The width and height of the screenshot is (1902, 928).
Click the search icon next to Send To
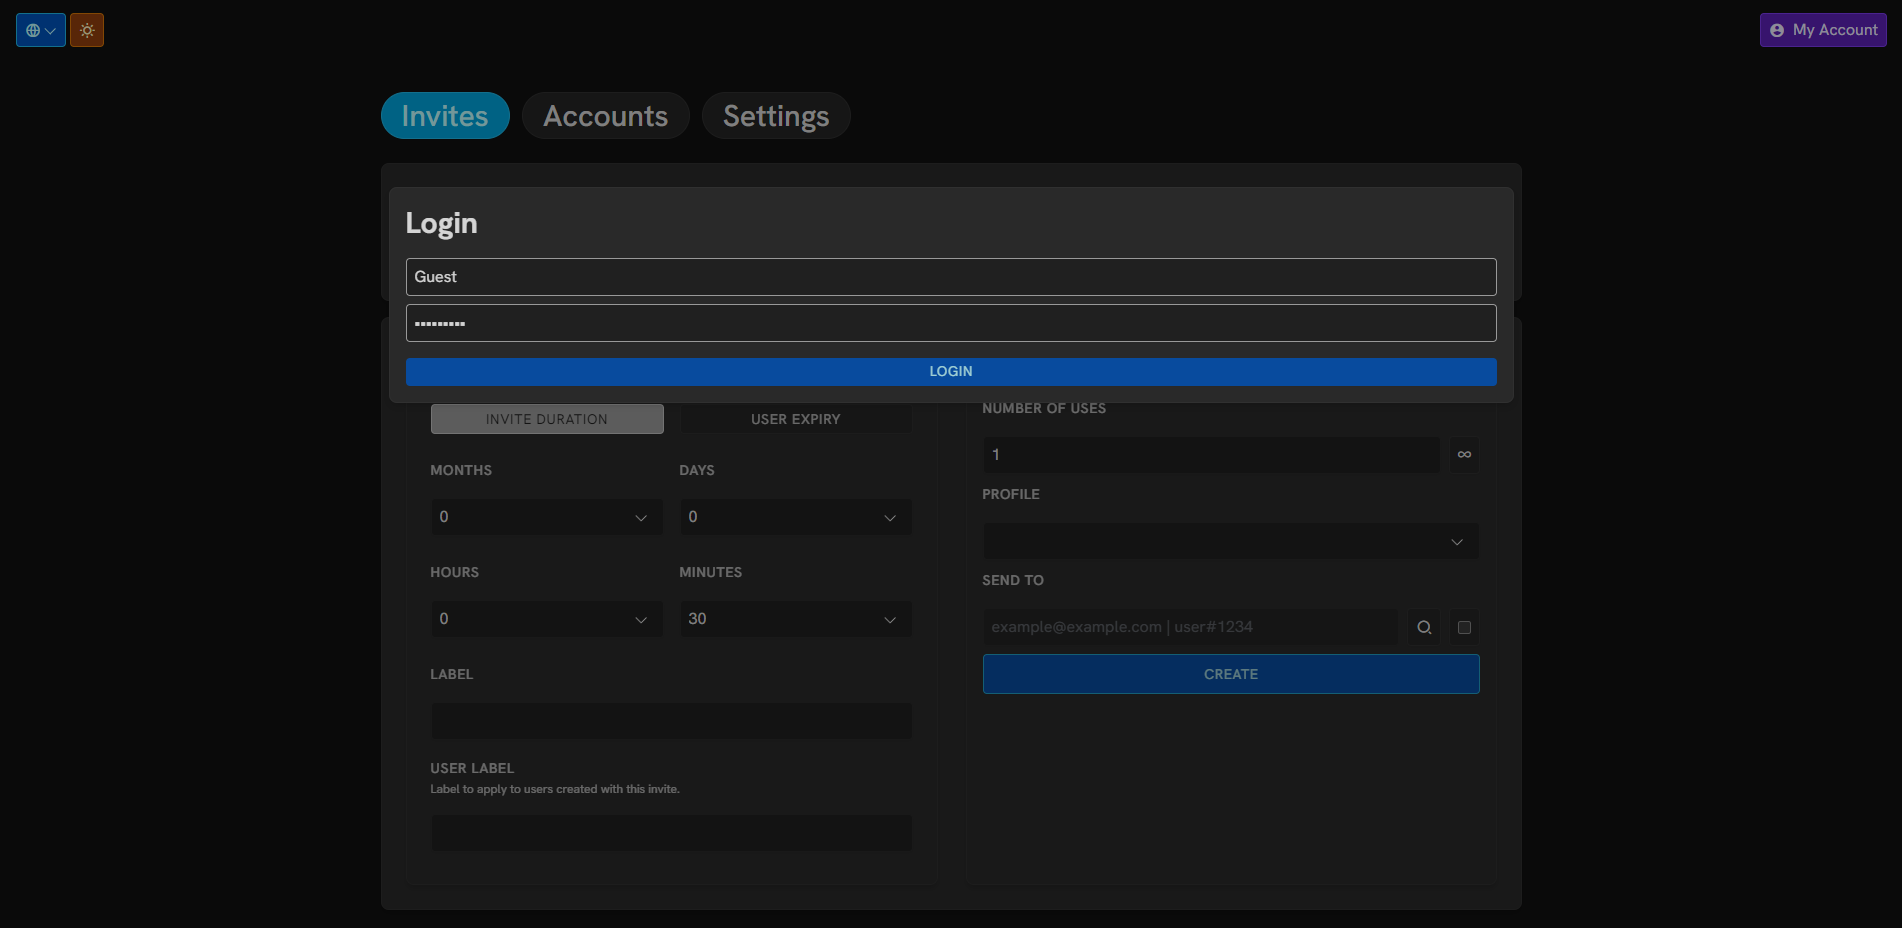tap(1424, 627)
